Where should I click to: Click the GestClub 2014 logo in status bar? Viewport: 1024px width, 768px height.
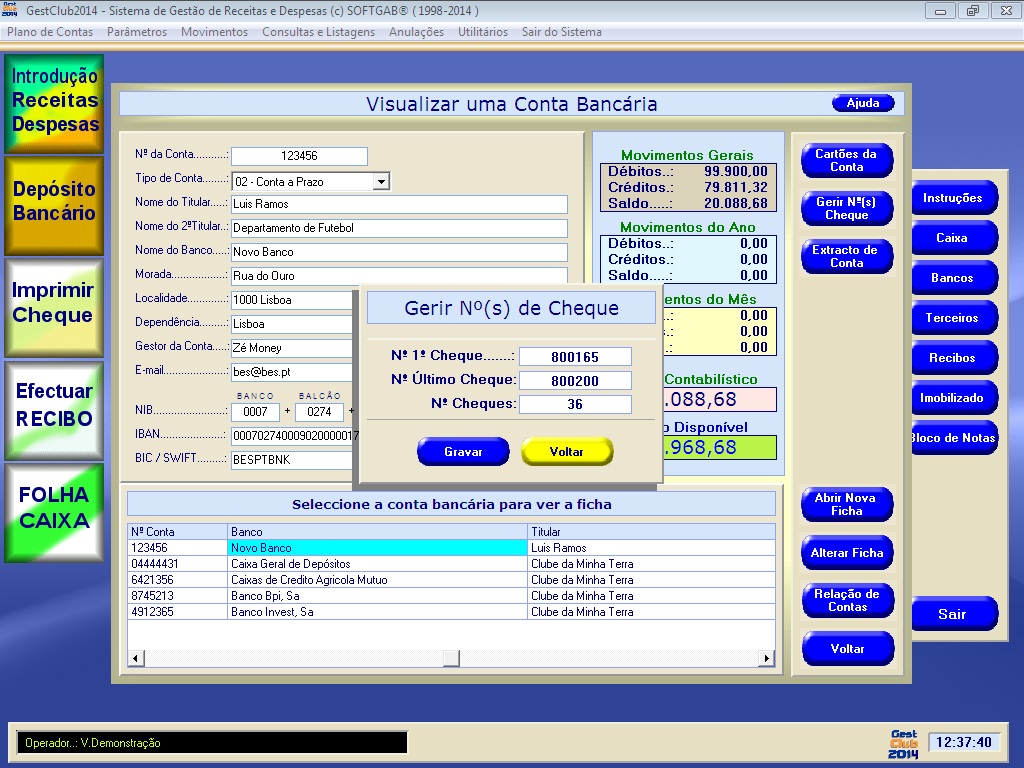click(x=903, y=743)
